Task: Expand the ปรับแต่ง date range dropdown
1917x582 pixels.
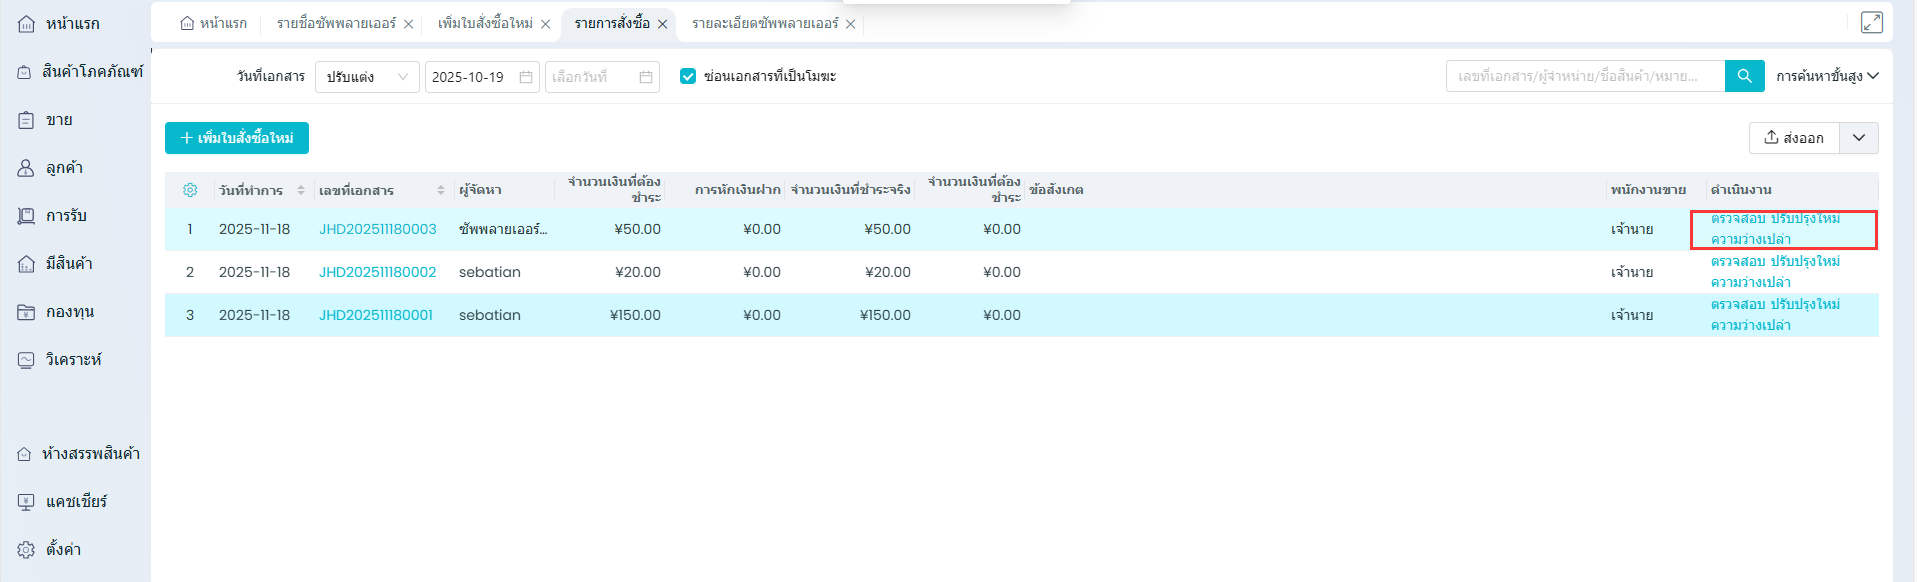Action: (366, 77)
